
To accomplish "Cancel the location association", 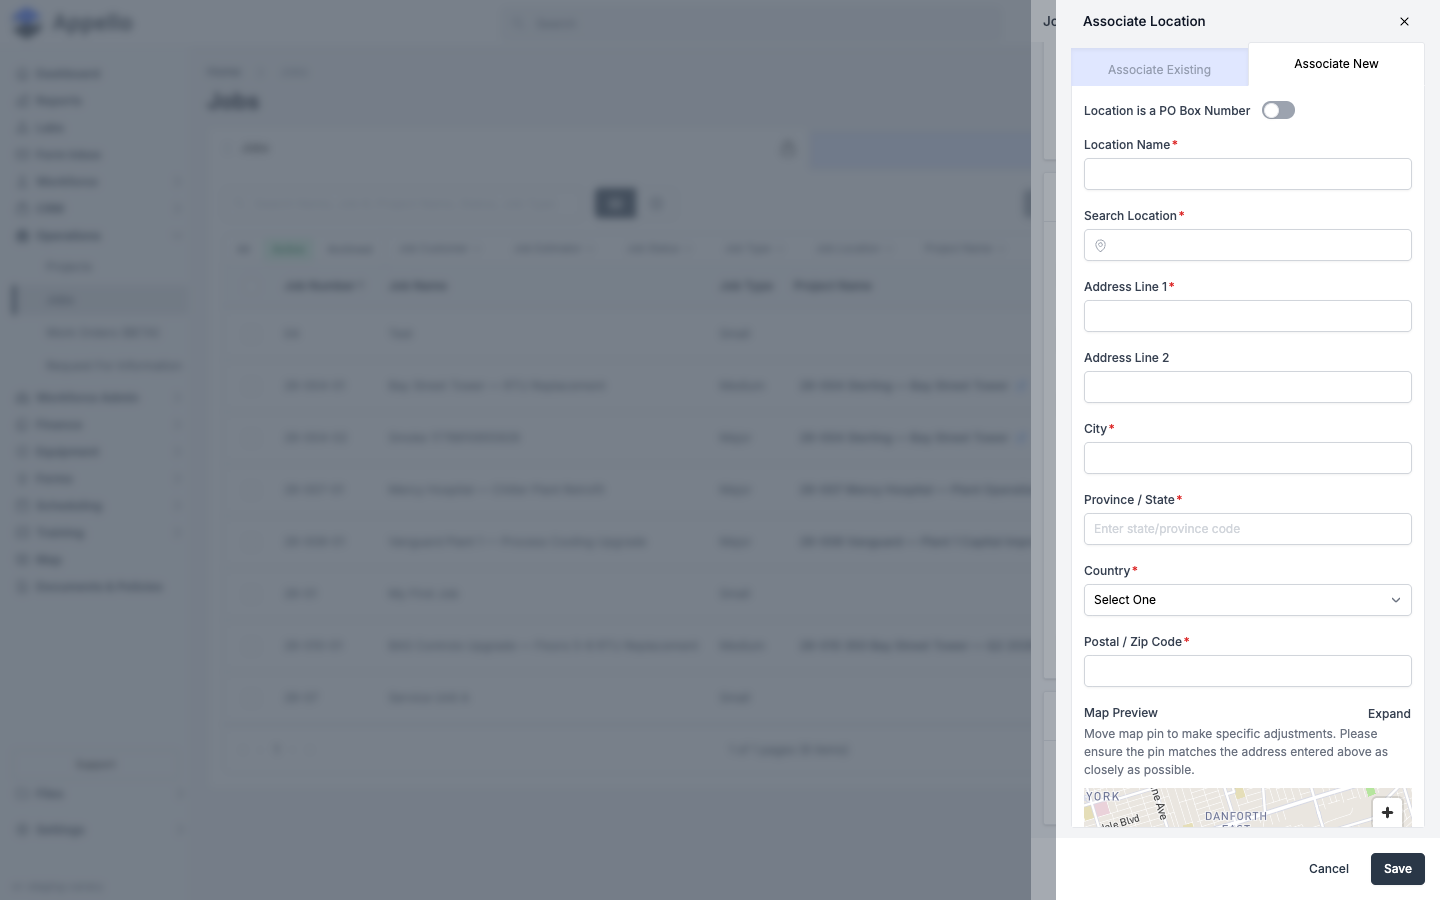I will pyautogui.click(x=1328, y=869).
